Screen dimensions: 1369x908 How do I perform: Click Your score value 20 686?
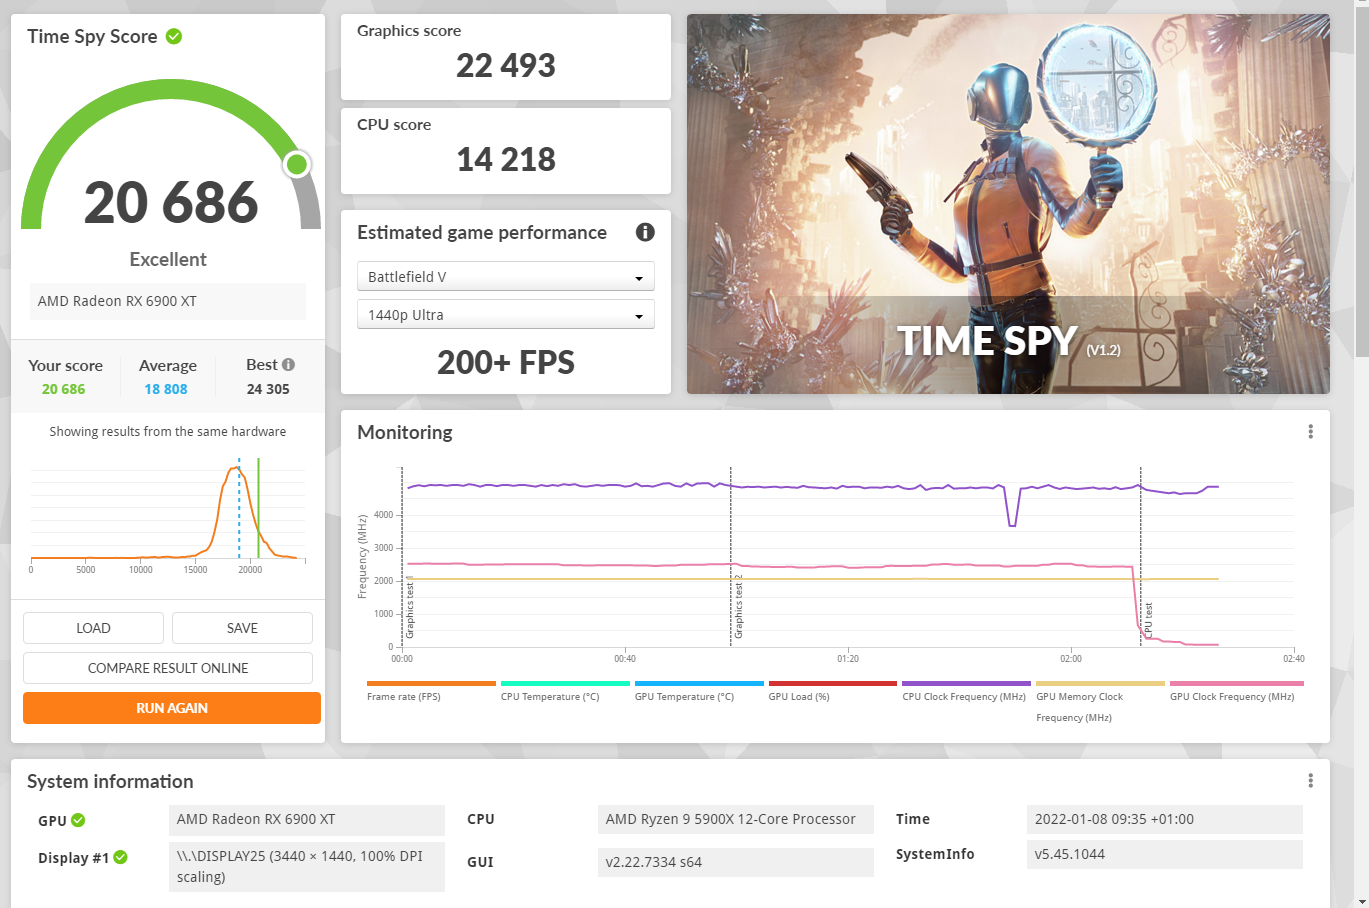pos(64,389)
